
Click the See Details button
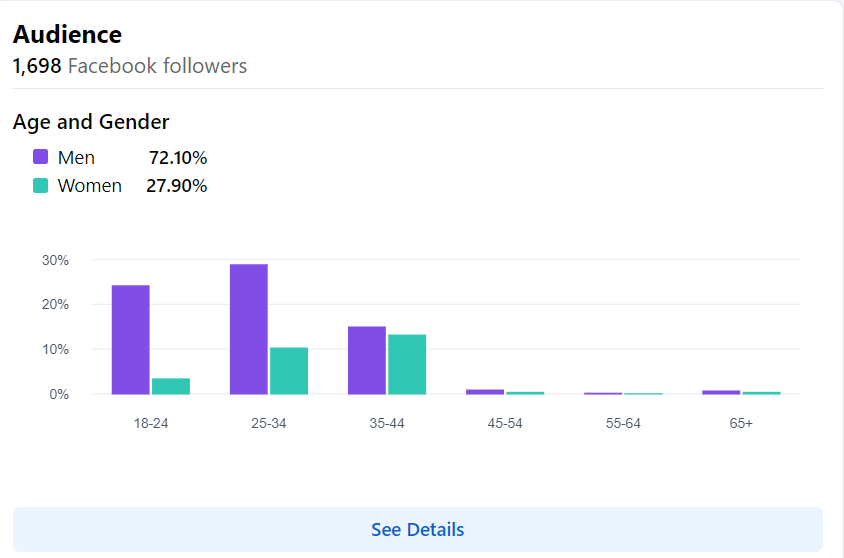[417, 529]
